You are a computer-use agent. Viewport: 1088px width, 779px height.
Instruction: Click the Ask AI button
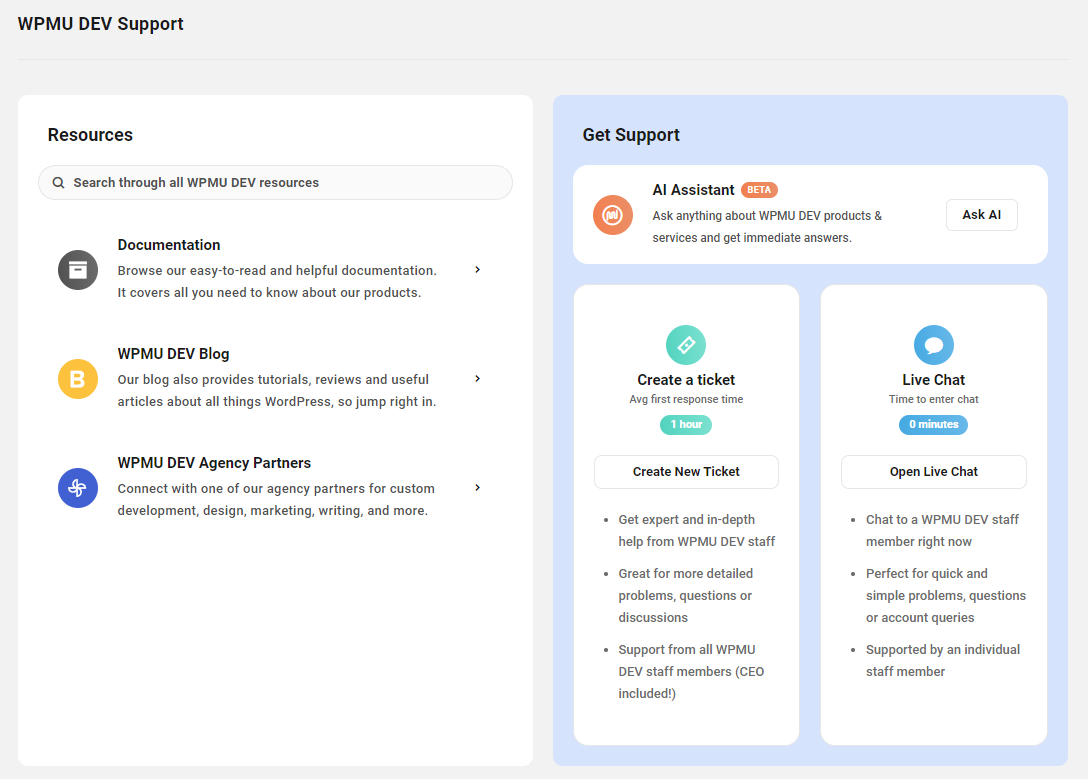pyautogui.click(x=981, y=214)
